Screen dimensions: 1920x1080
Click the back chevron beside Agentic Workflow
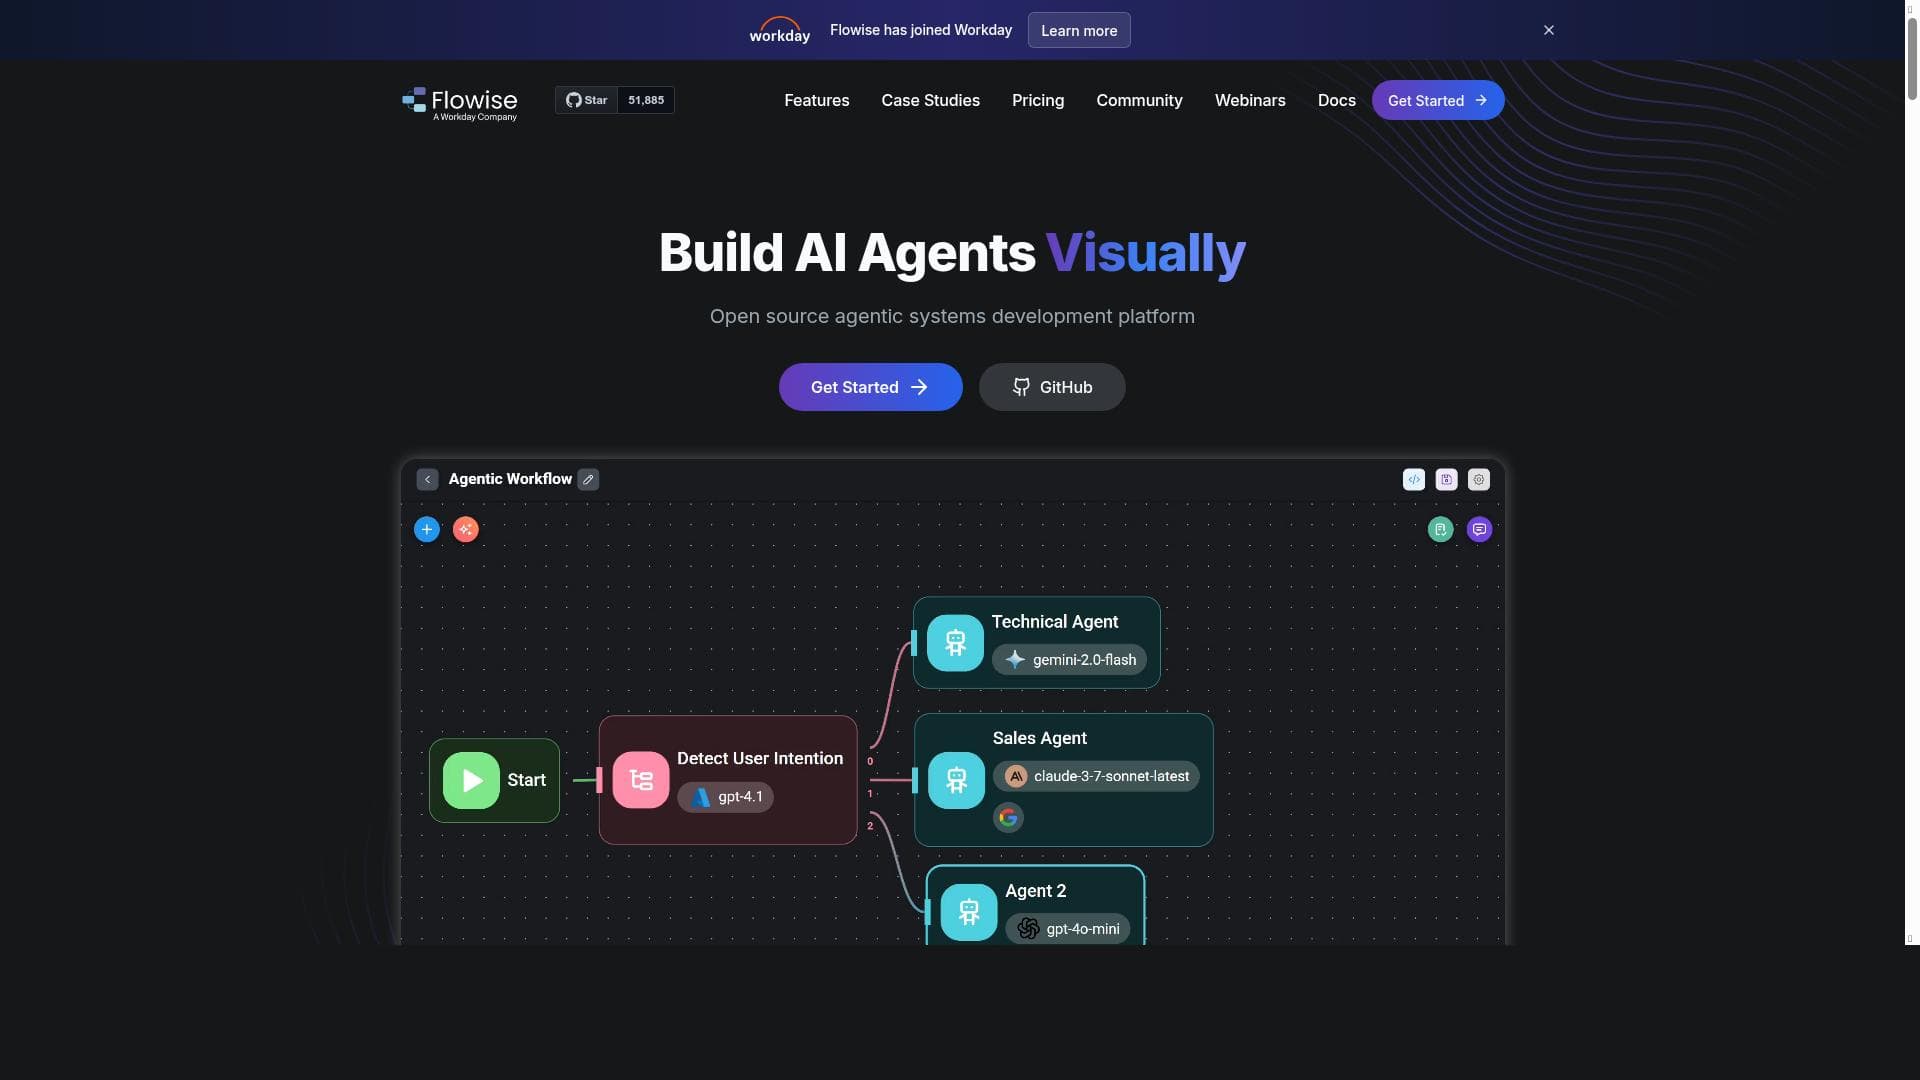(x=428, y=480)
